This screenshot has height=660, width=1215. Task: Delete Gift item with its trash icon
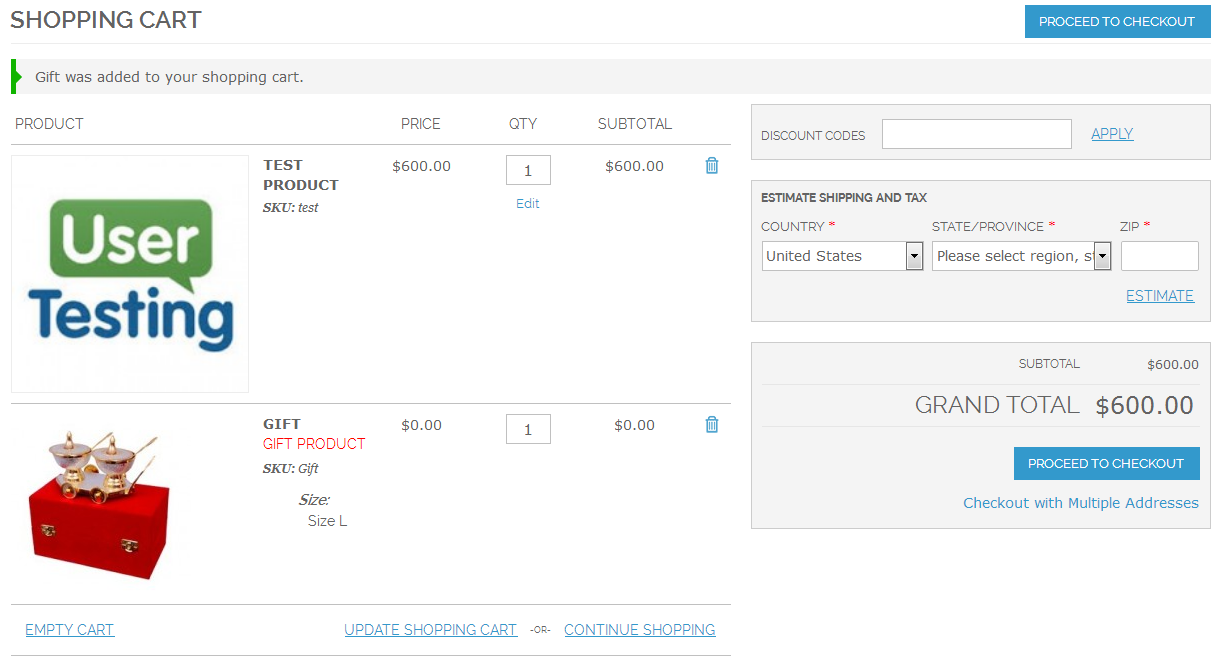[712, 425]
